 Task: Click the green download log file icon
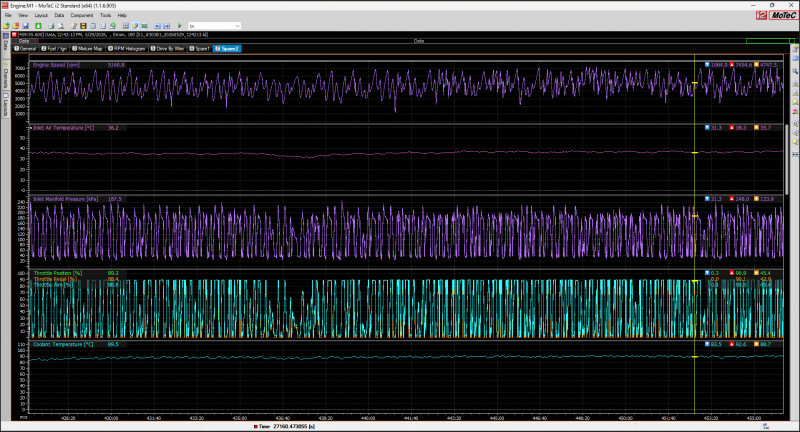38,26
